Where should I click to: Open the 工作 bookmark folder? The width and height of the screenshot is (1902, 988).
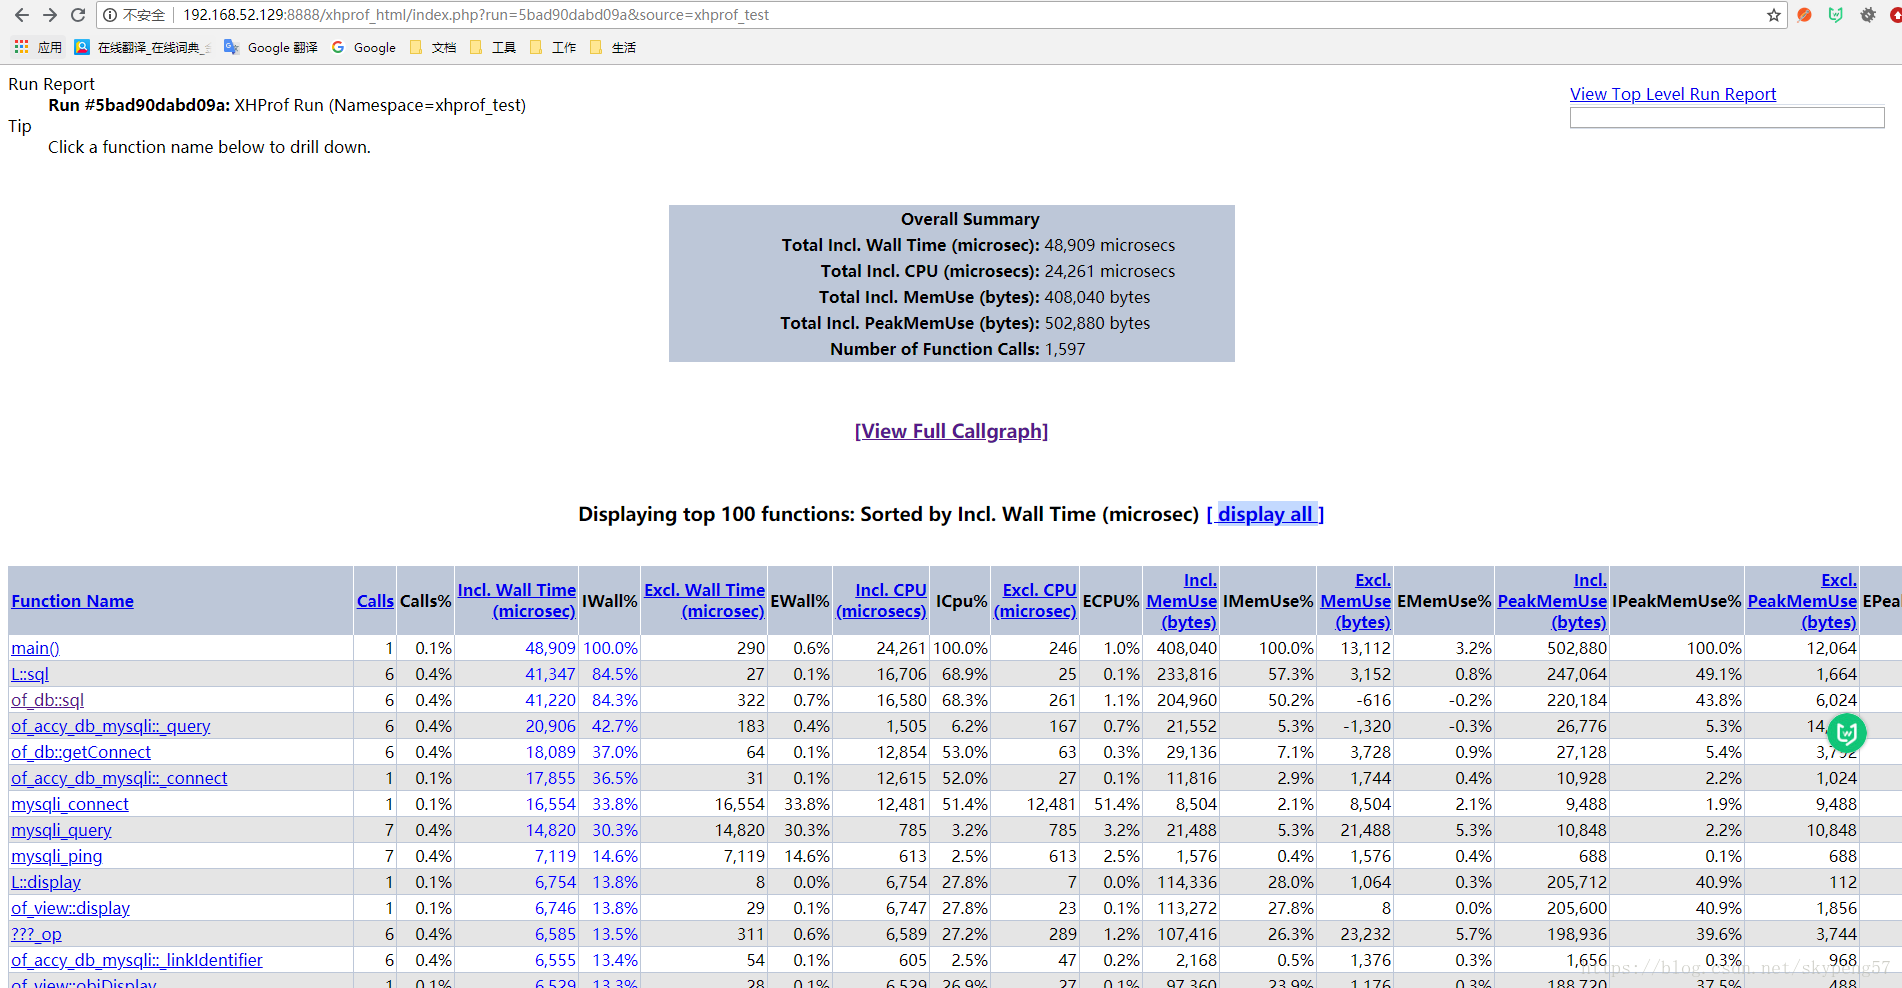(x=553, y=47)
